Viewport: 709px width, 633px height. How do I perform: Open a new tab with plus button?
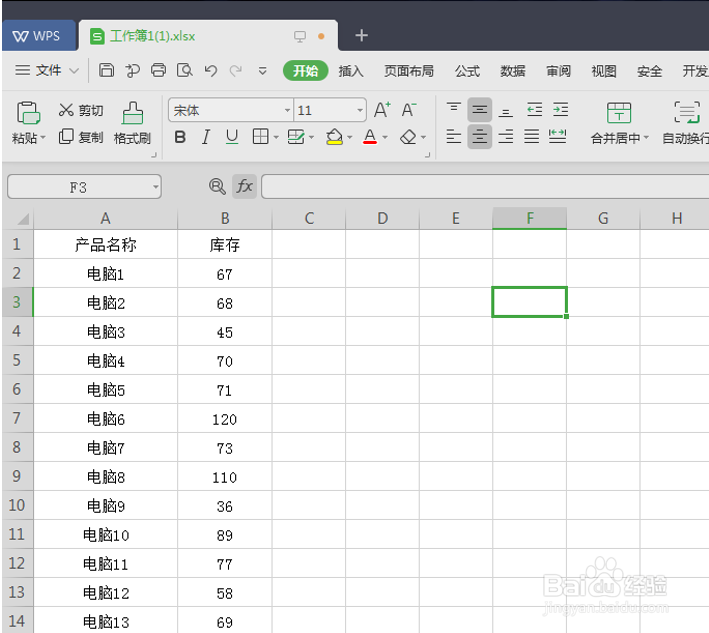tap(361, 35)
